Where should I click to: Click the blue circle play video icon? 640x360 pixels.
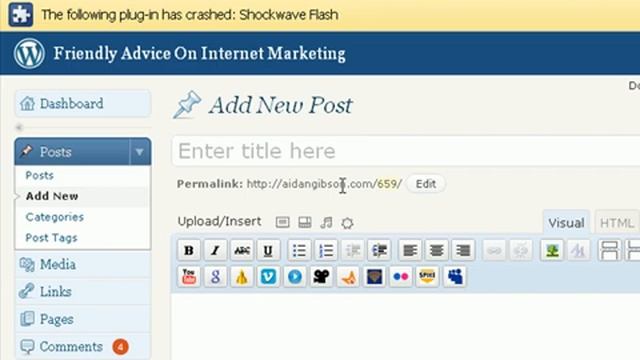[295, 277]
